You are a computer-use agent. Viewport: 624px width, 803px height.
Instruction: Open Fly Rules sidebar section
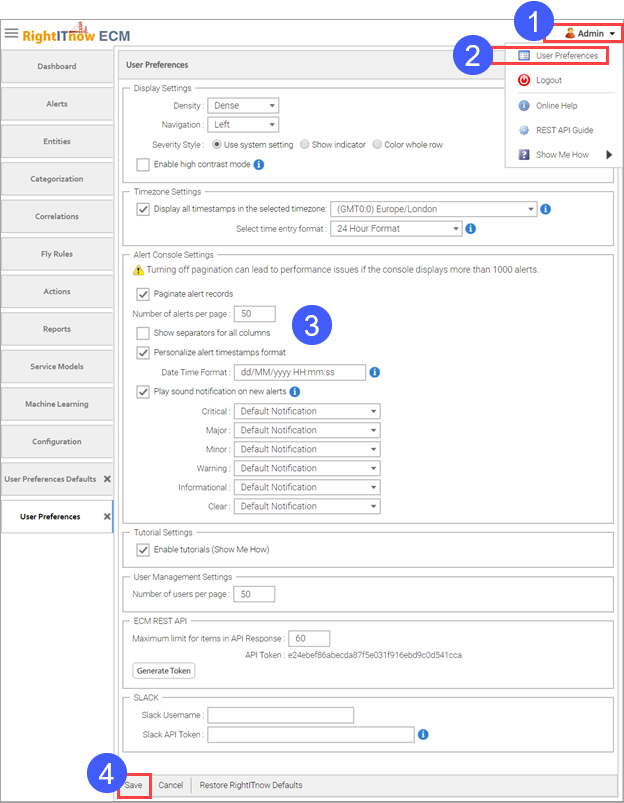coord(57,253)
